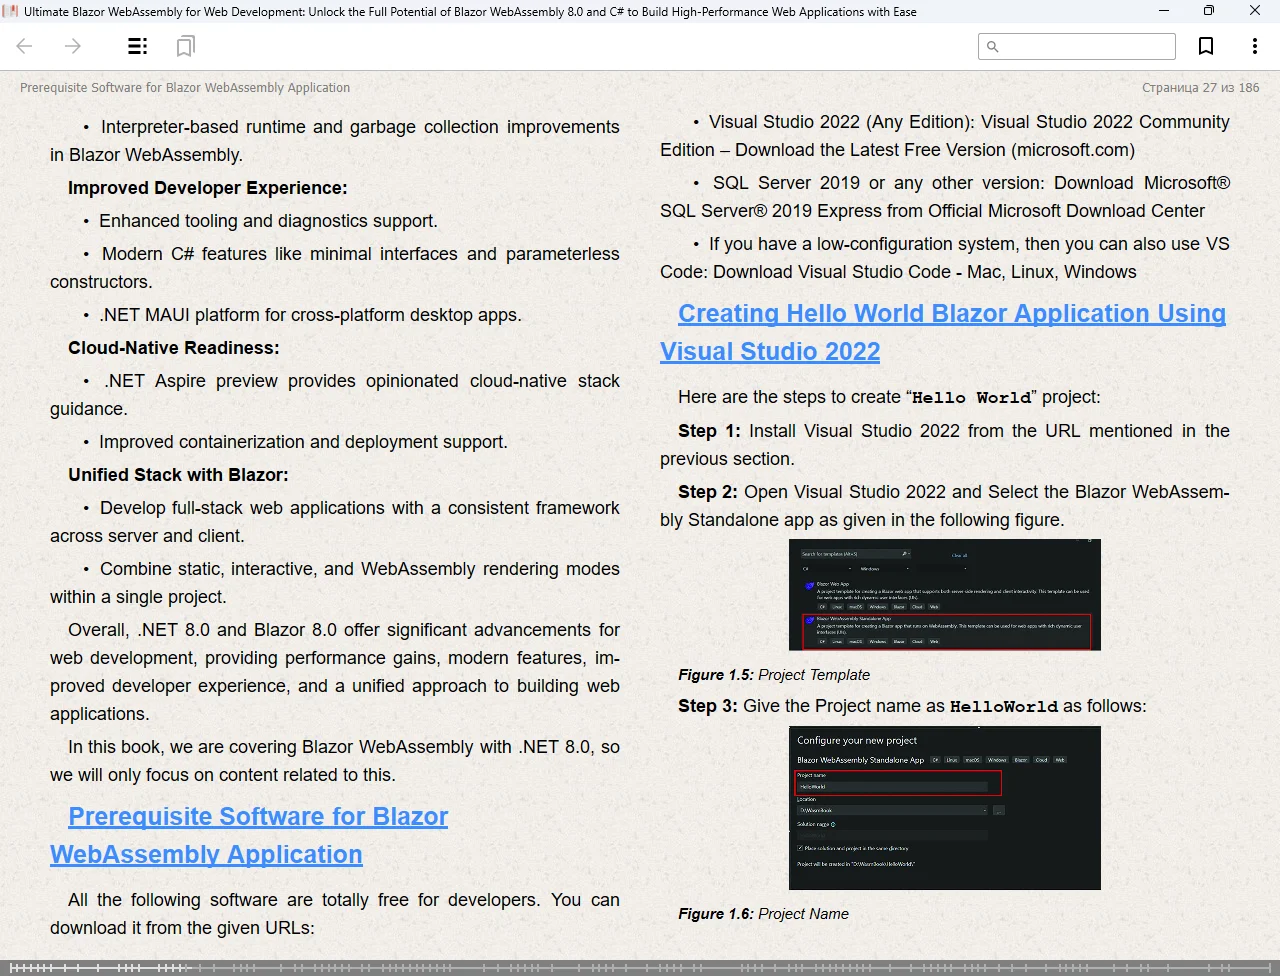Click the chapter title in page header
This screenshot has width=1280, height=976.
click(x=185, y=88)
